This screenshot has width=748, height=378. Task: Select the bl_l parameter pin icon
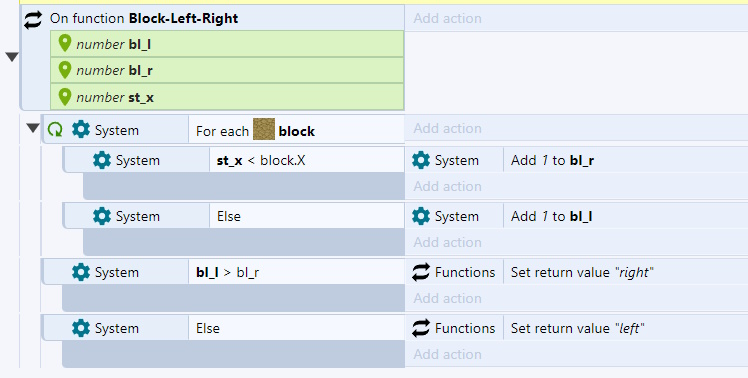(x=64, y=43)
